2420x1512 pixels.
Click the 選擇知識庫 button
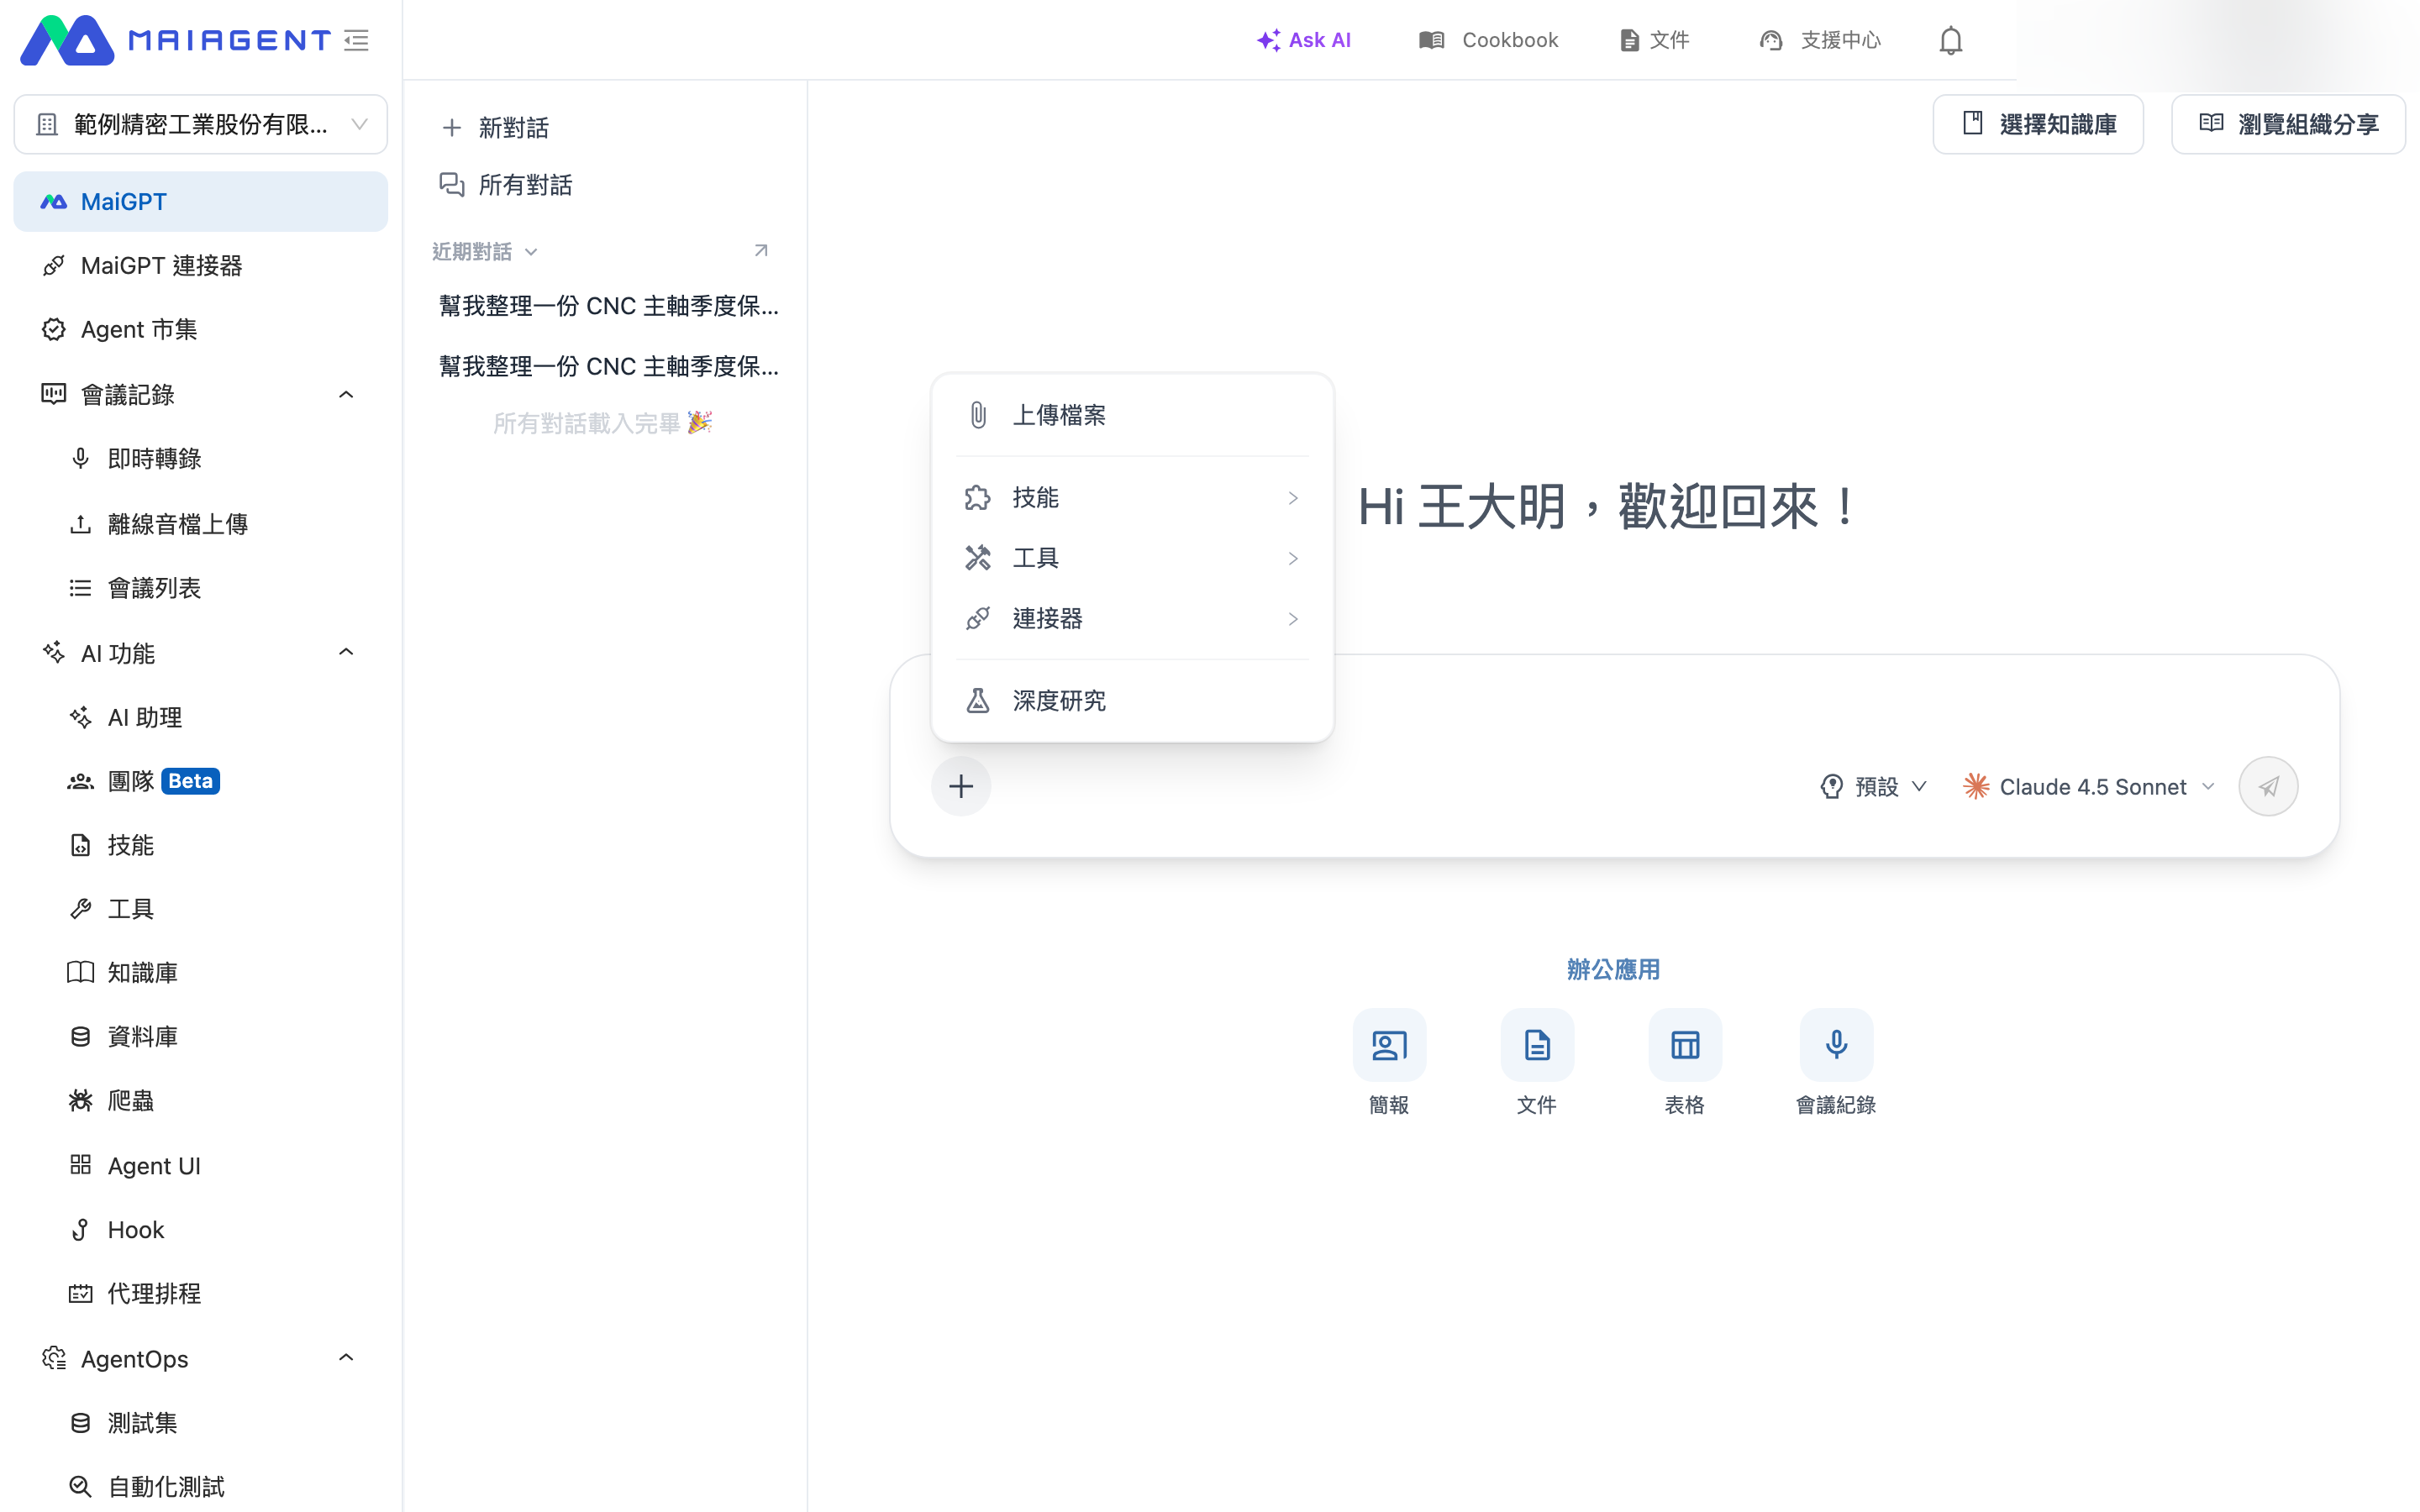pyautogui.click(x=2037, y=124)
